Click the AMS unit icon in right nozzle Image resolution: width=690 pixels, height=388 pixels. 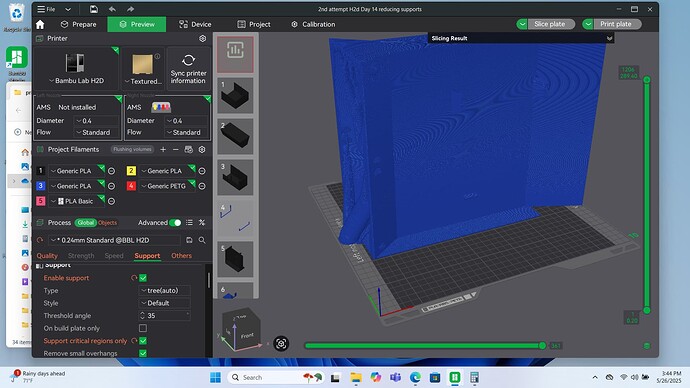(x=161, y=107)
